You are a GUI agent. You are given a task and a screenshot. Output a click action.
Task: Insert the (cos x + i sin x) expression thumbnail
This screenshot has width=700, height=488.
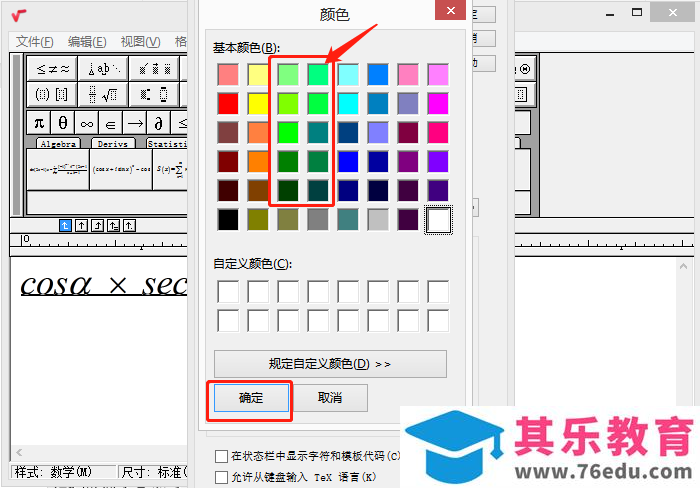click(121, 169)
